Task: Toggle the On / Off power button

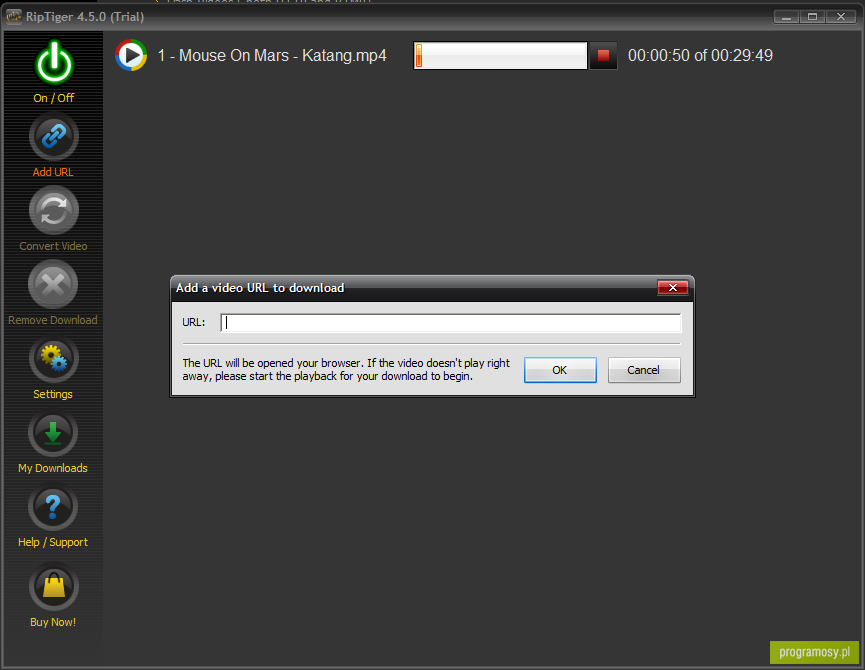Action: (54, 63)
